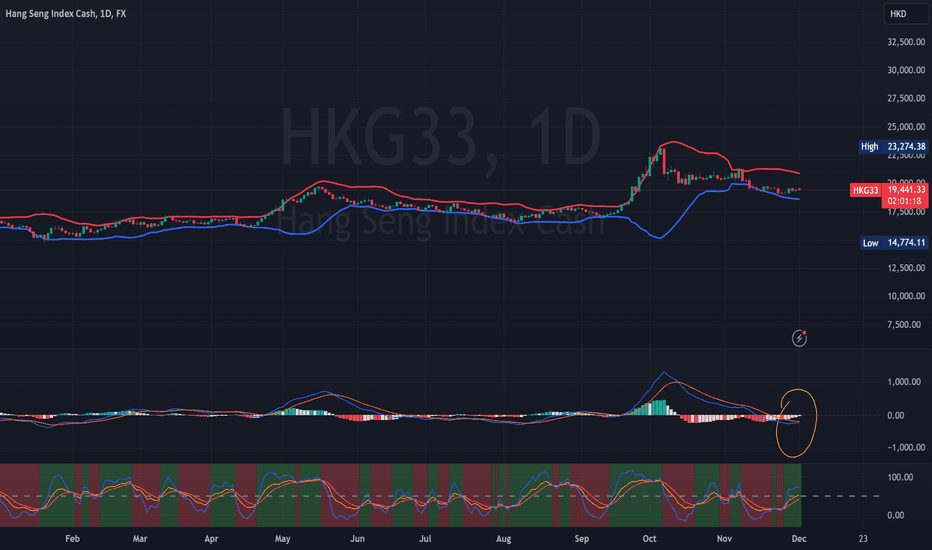Image resolution: width=932 pixels, height=550 pixels.
Task: Click the 23 date axis label
Action: (x=863, y=539)
